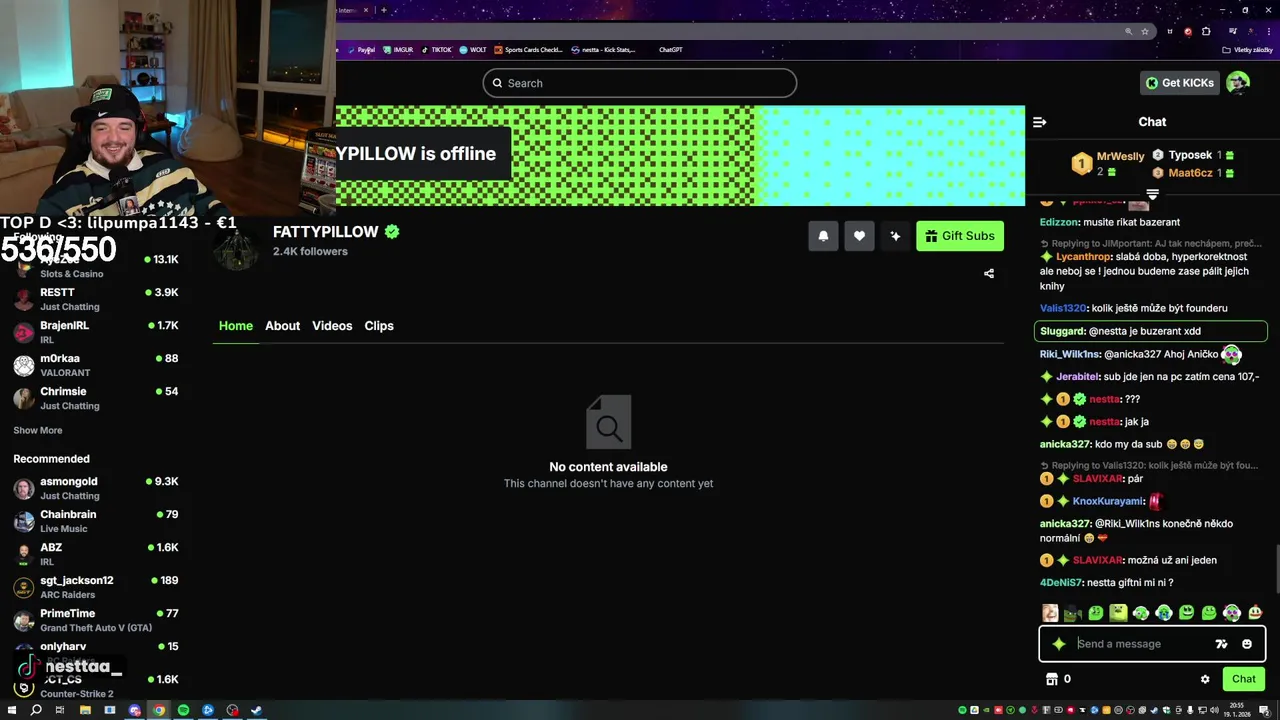This screenshot has height=720, width=1280.
Task: Click the green sparkle icon in message box
Action: 1059,644
